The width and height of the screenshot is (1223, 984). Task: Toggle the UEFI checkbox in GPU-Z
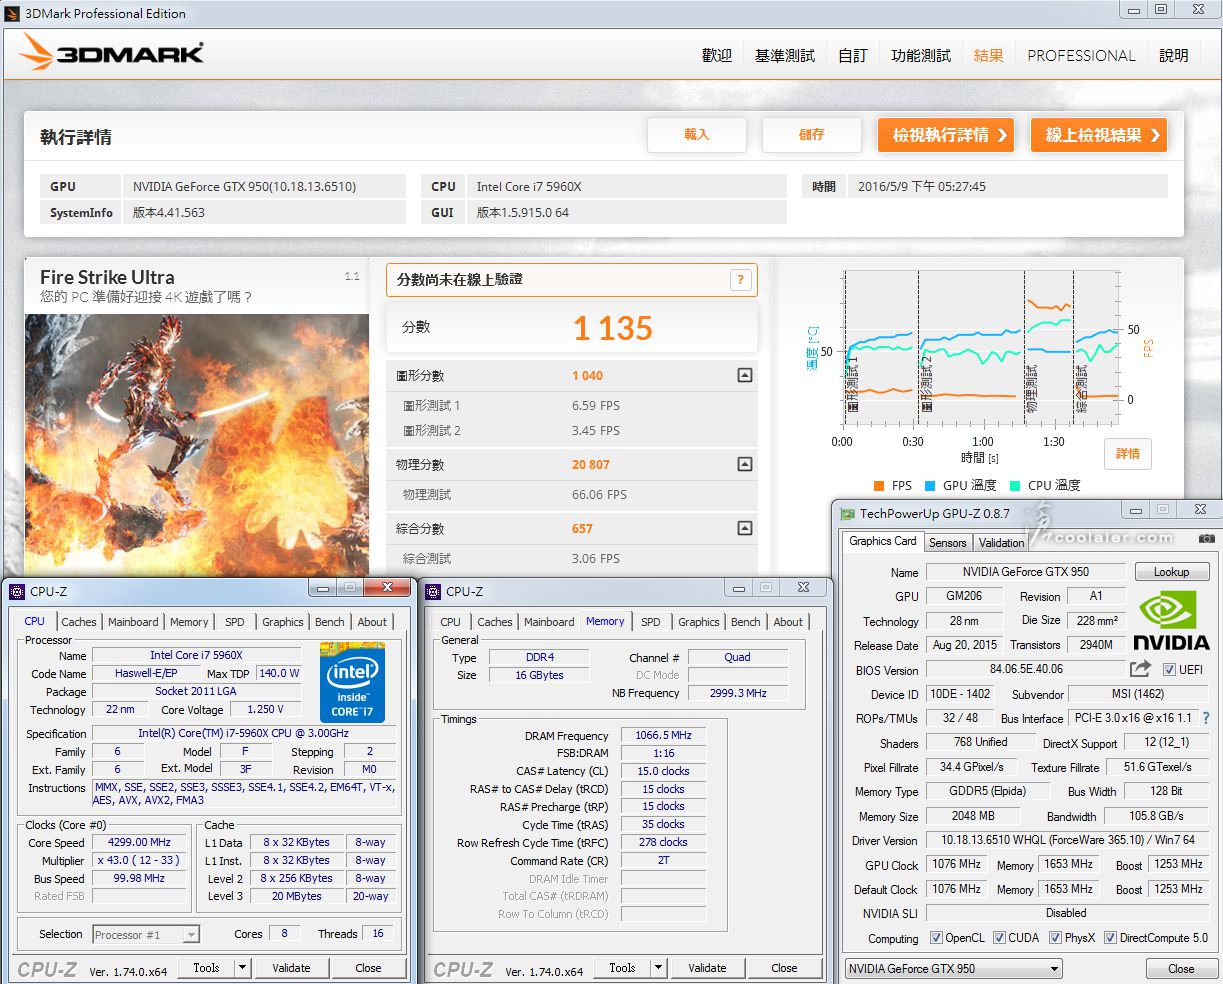(1169, 669)
